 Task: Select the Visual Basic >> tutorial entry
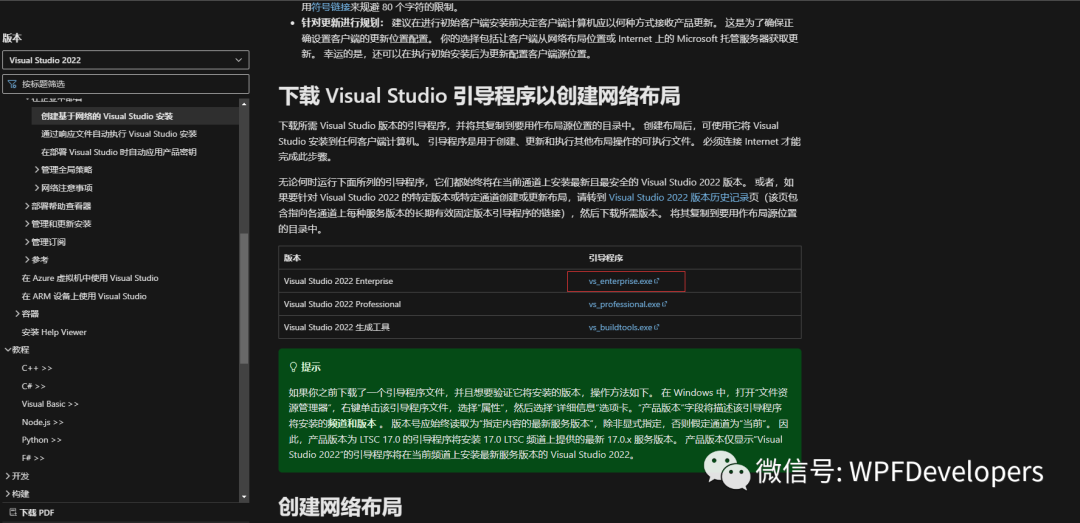tap(50, 404)
